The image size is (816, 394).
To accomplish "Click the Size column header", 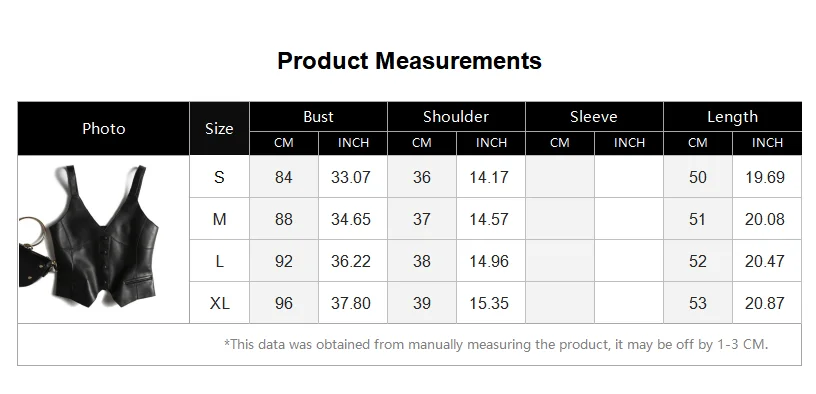I will pyautogui.click(x=219, y=129).
